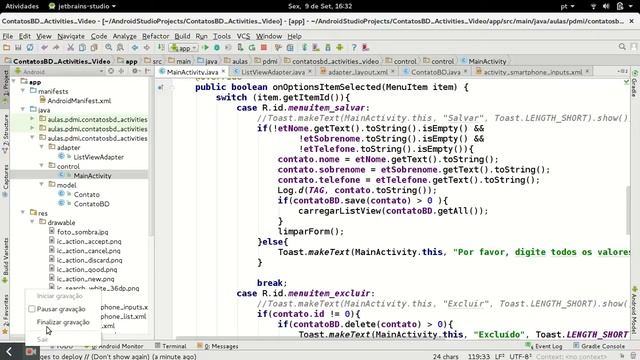640x360 pixels.
Task: Open the Build menu
Action: pyautogui.click(x=182, y=36)
